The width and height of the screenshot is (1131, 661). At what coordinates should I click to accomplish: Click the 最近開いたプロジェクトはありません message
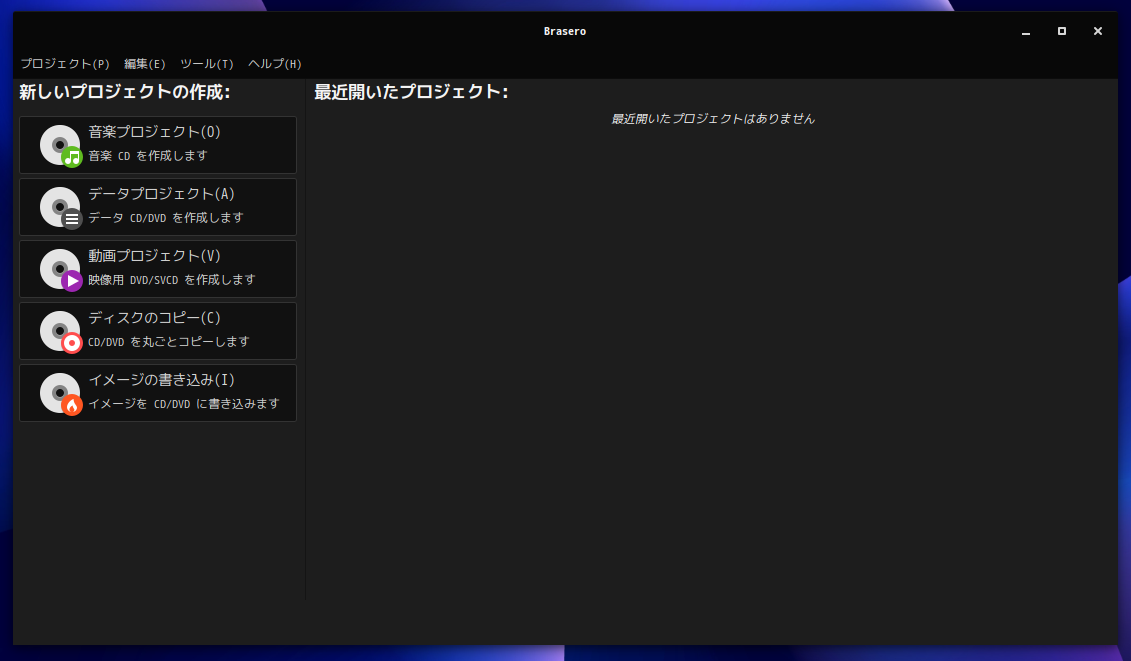pyautogui.click(x=713, y=118)
